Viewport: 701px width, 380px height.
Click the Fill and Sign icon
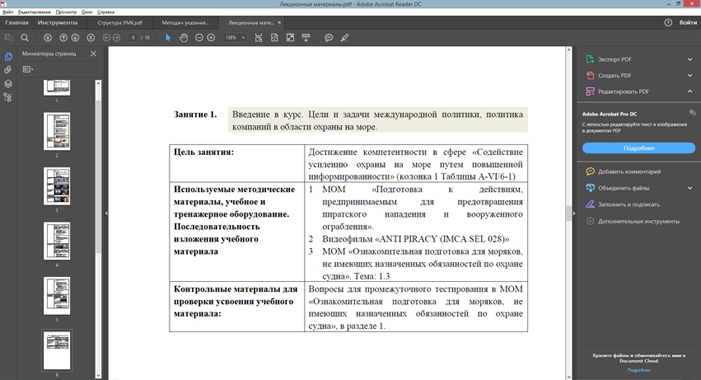(590, 204)
